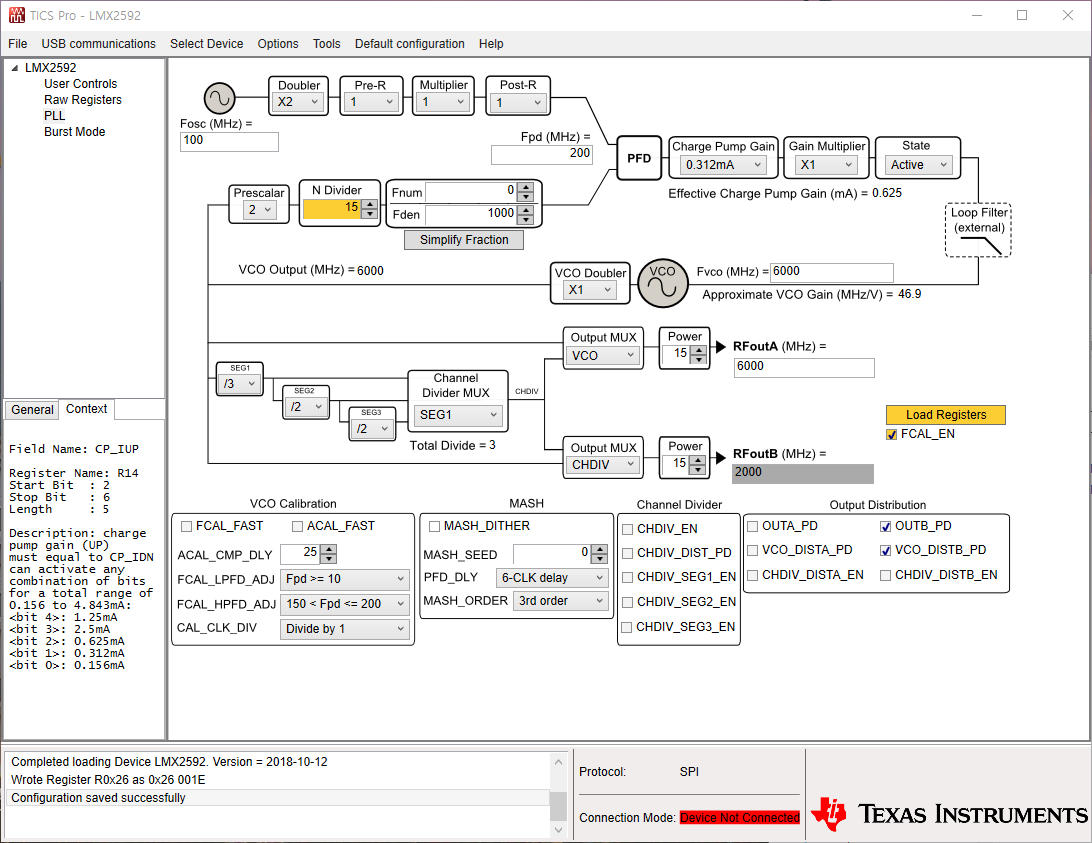Enable CHDIV_EN checkbox

point(627,529)
